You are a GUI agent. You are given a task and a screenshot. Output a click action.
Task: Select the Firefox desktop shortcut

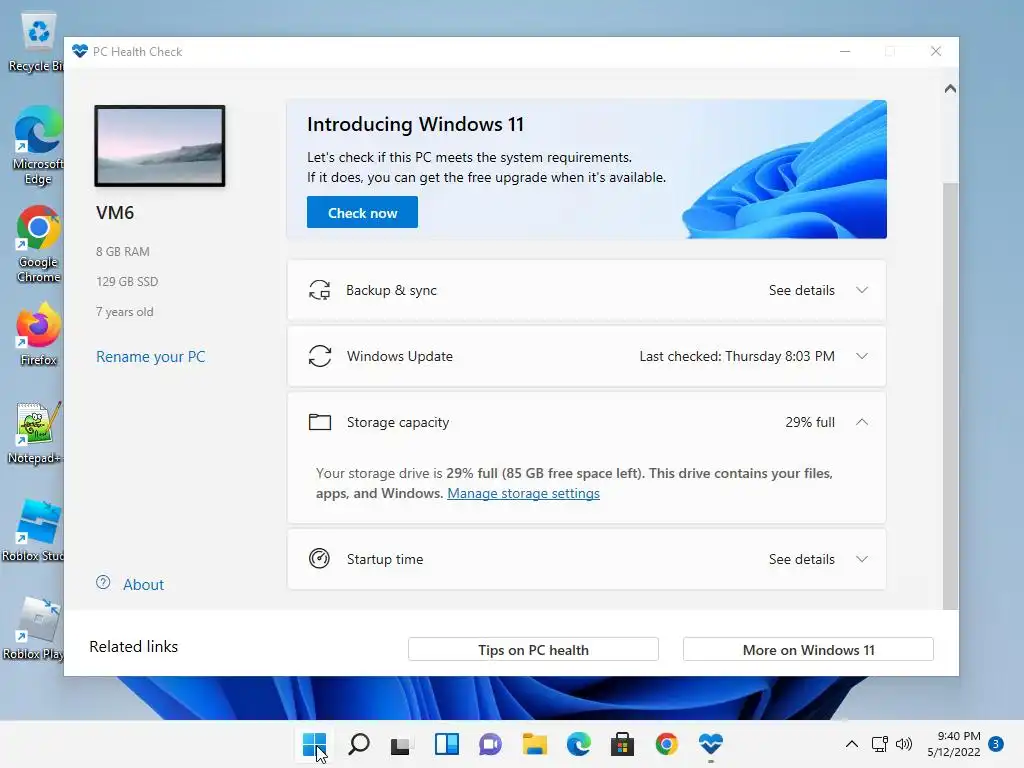click(38, 334)
